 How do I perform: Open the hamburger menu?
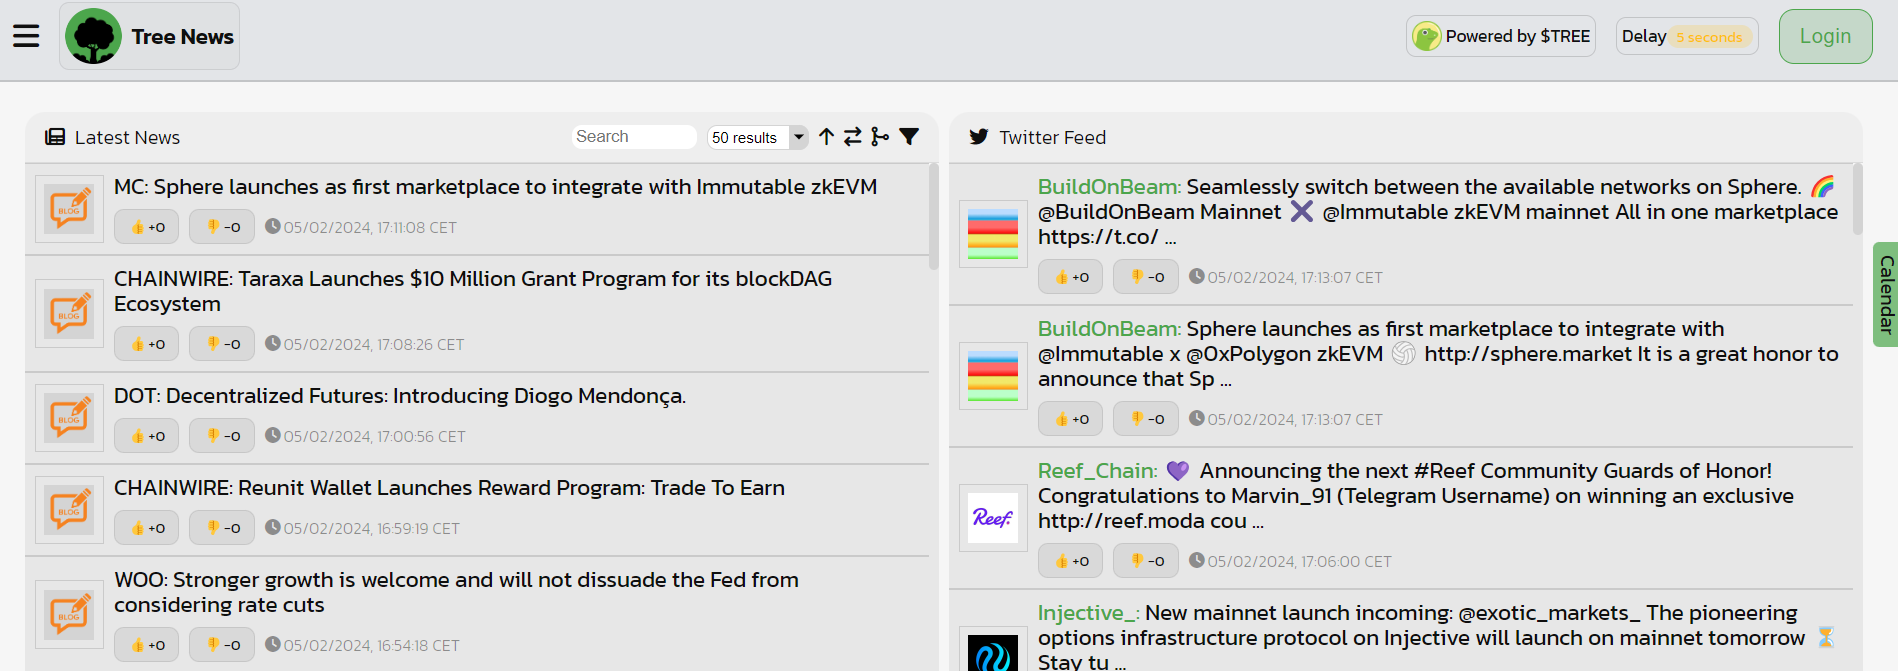click(26, 36)
